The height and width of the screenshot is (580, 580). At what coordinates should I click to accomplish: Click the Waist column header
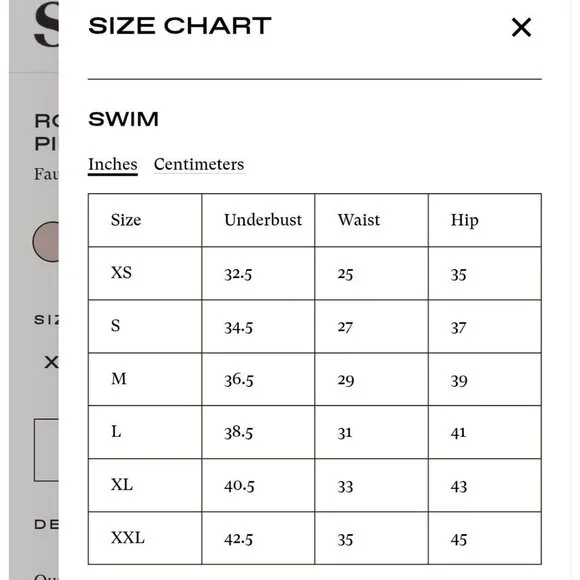(359, 220)
